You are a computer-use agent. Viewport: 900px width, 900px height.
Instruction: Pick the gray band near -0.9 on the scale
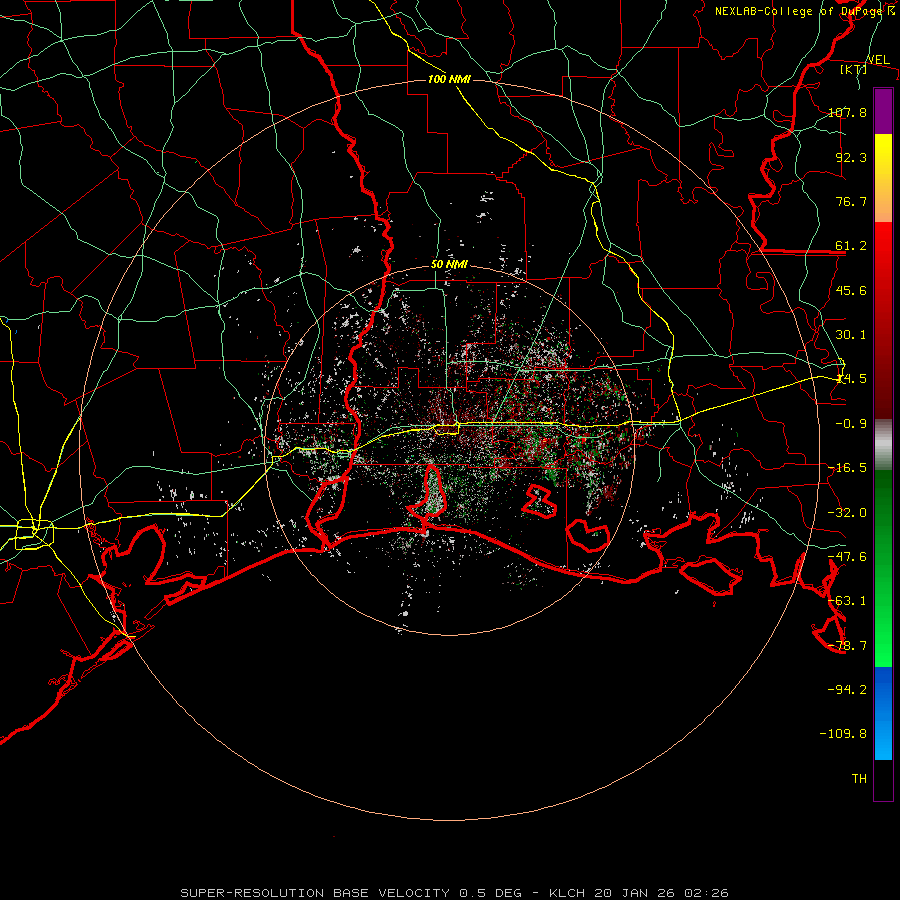click(x=883, y=444)
